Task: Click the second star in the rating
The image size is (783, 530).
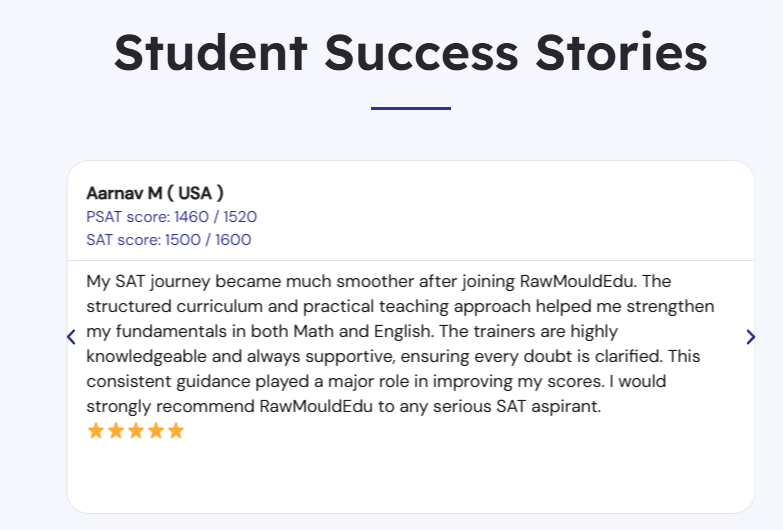Action: point(116,431)
